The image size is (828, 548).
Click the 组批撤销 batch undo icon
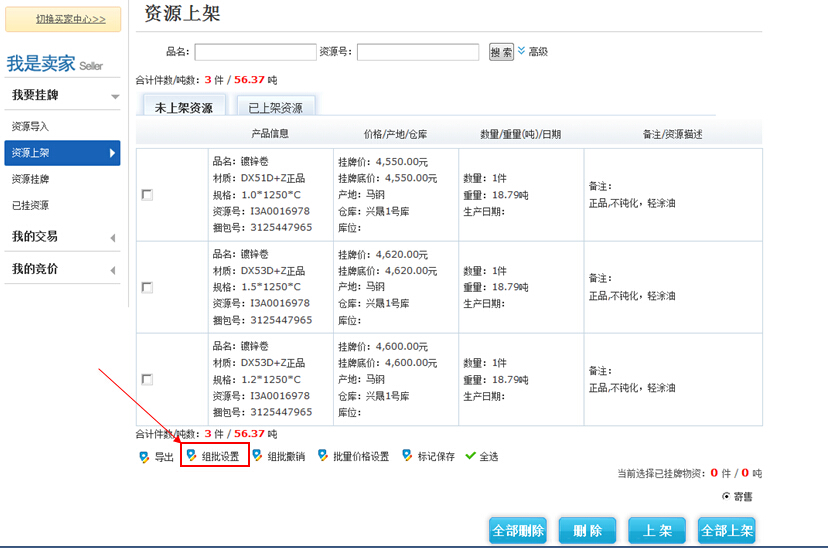coord(257,455)
